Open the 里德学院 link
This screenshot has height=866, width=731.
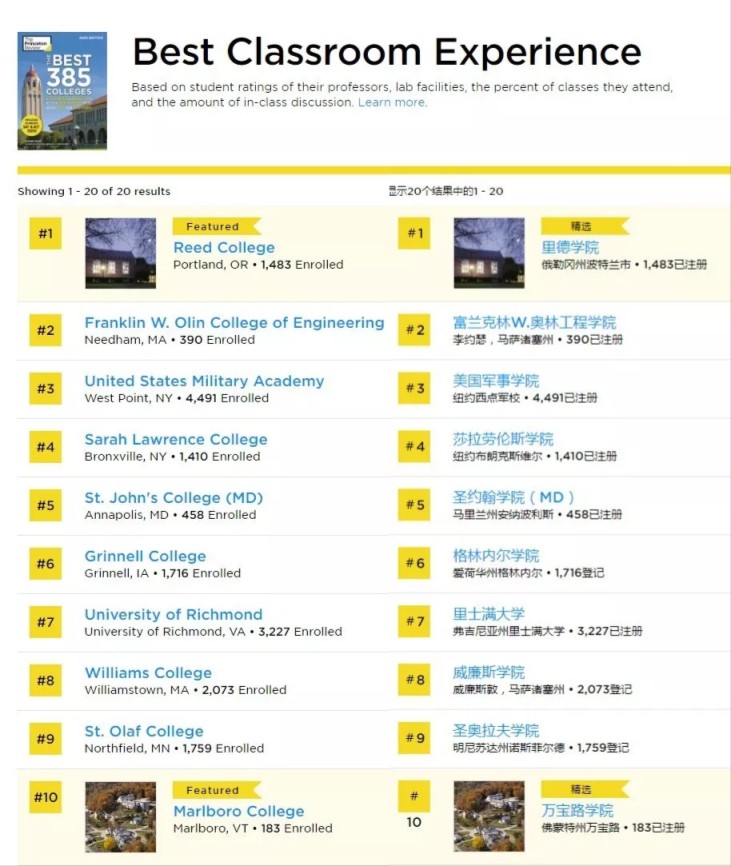coord(570,247)
